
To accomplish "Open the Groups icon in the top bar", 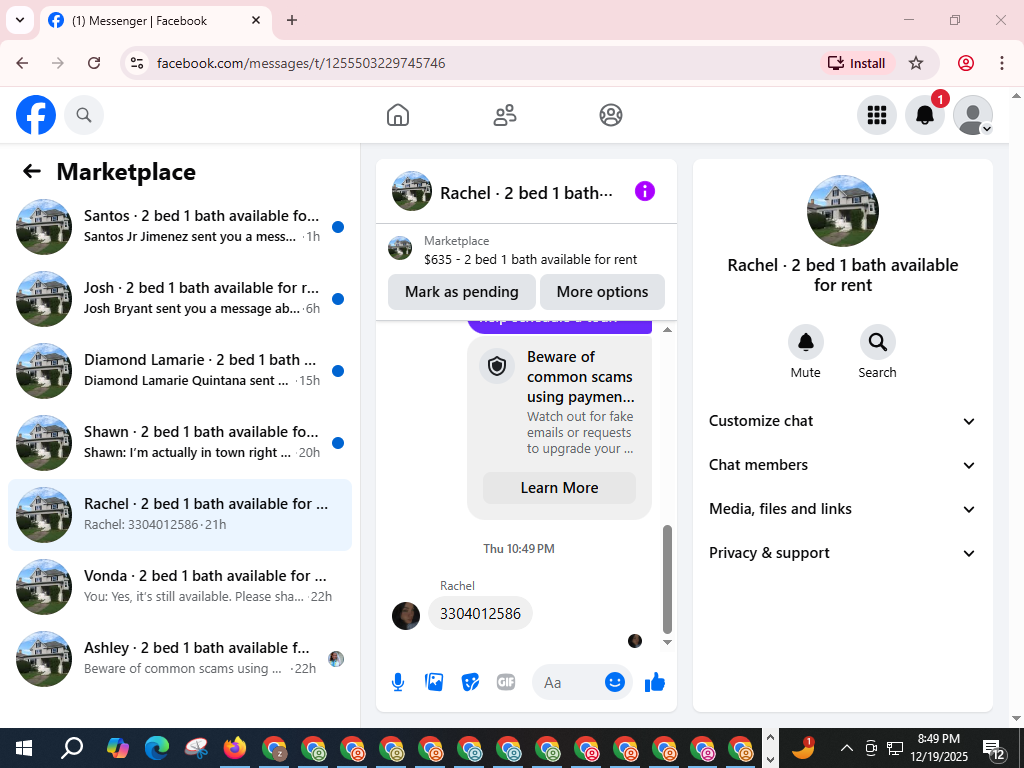I will coord(611,115).
